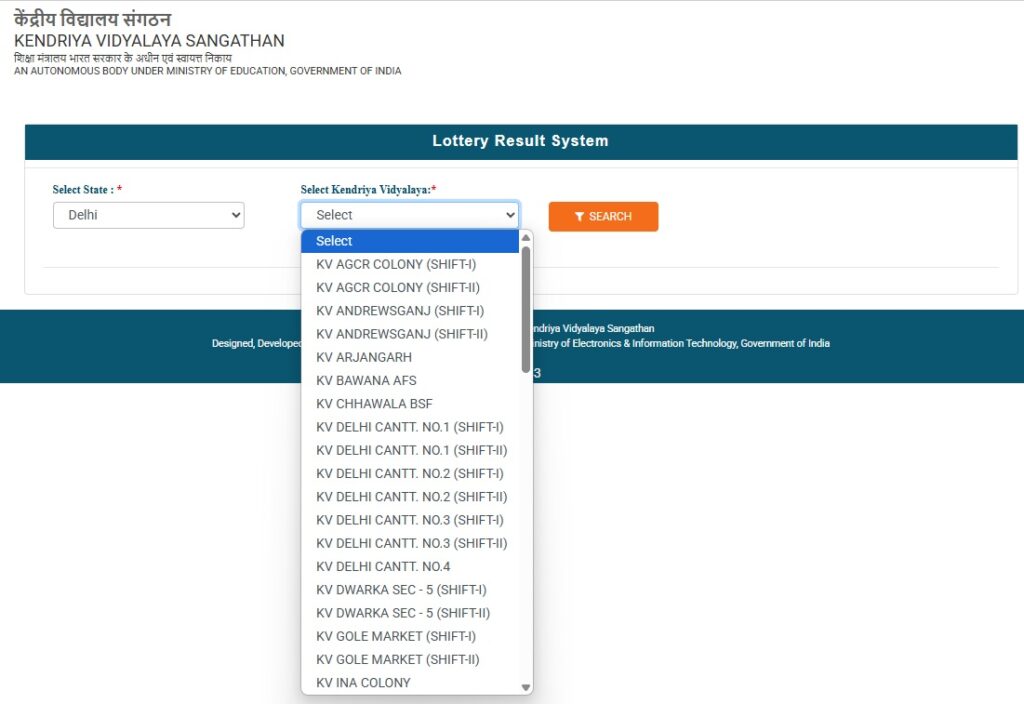Screen dimensions: 1024x704
Task: Click the filter icon on the SEARCH button
Action: (x=579, y=217)
